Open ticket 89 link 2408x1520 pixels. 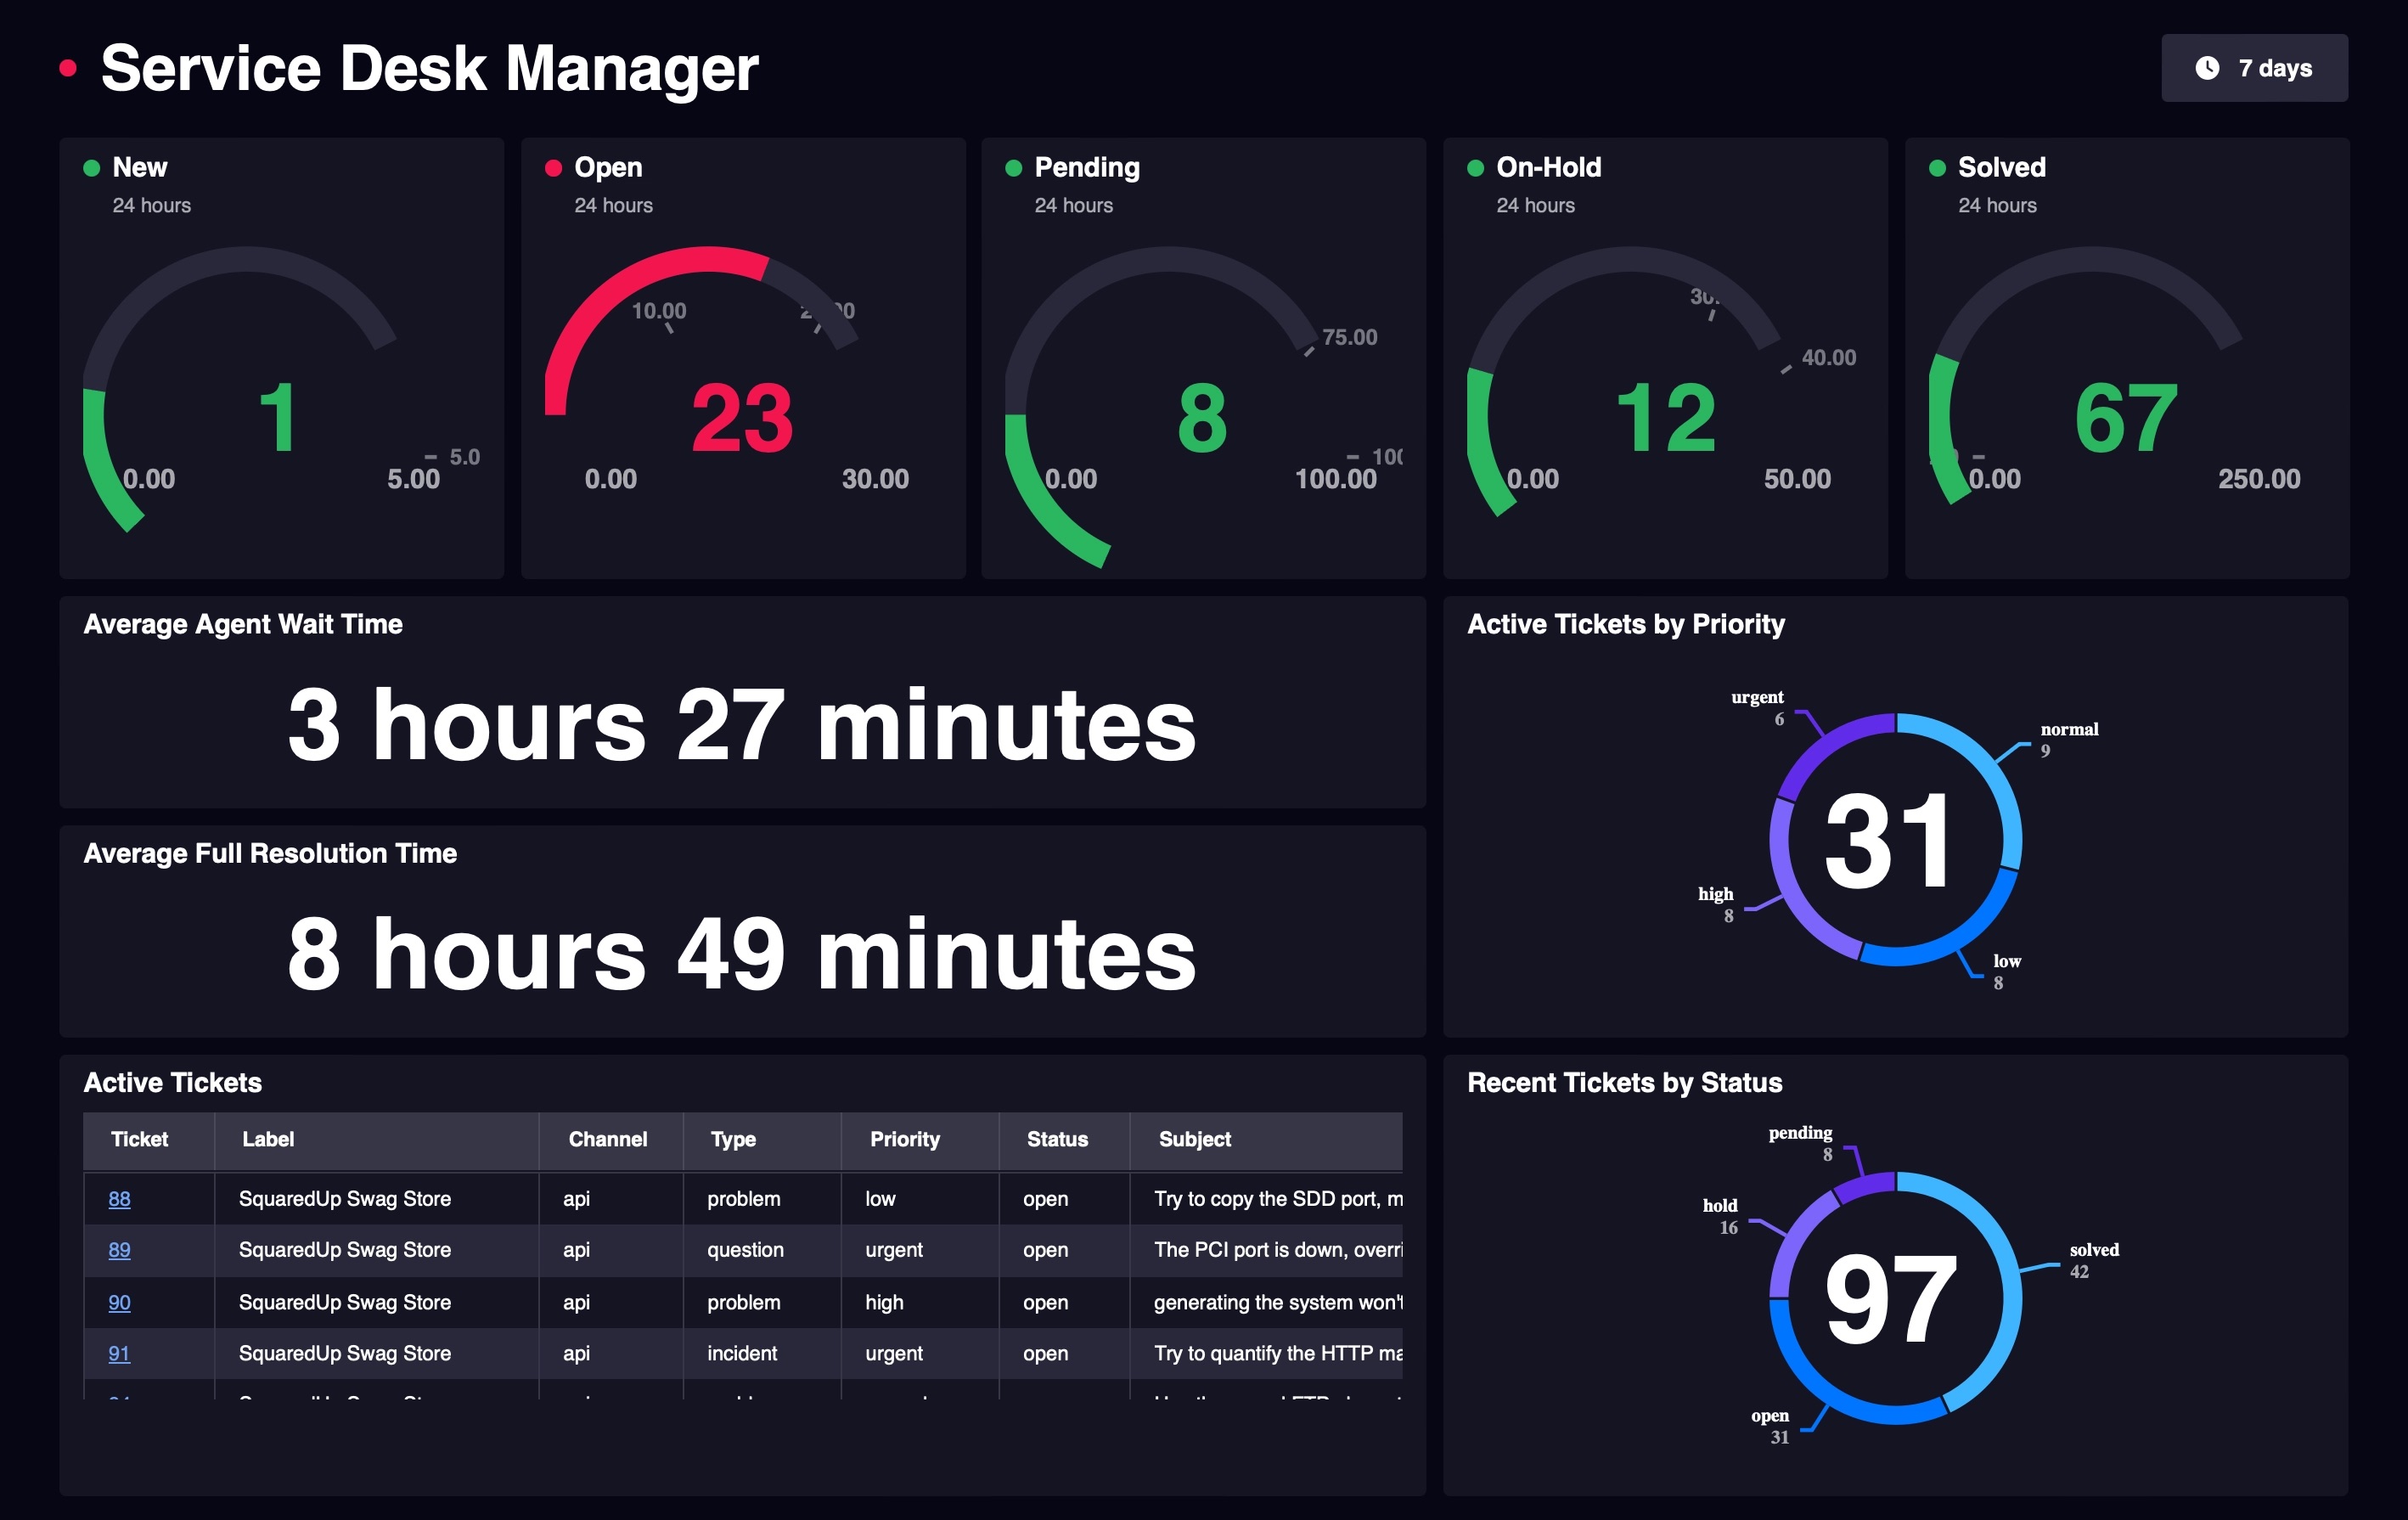tap(119, 1250)
